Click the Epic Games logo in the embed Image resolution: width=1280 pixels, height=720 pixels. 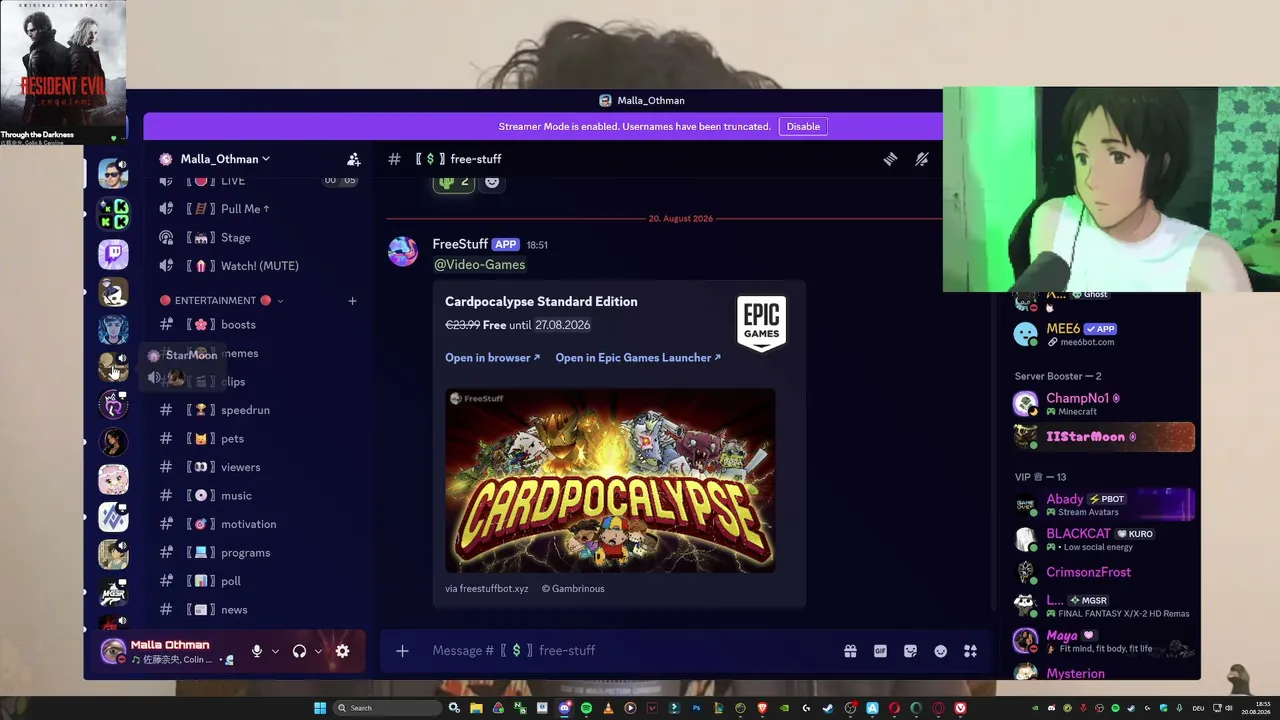(x=761, y=324)
